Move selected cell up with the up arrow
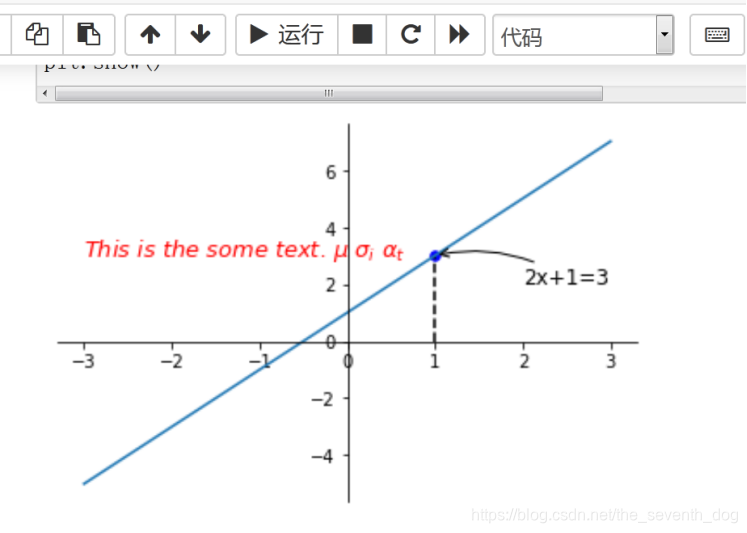This screenshot has height=533, width=747. coord(150,34)
